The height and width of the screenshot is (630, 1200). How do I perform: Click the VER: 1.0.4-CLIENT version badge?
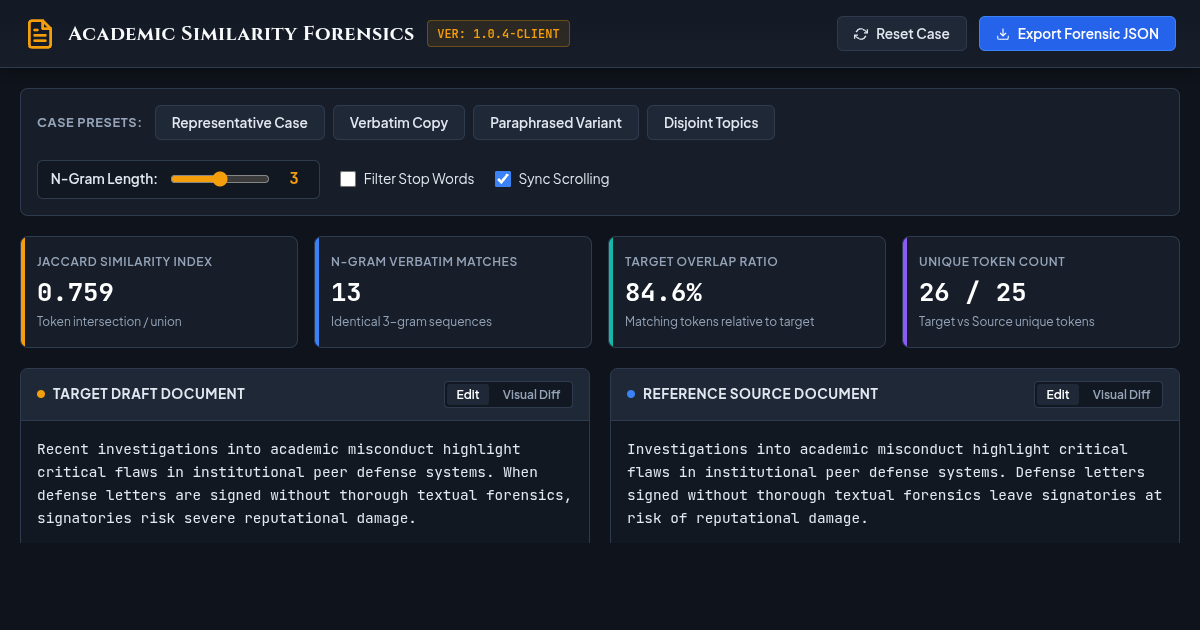498,34
